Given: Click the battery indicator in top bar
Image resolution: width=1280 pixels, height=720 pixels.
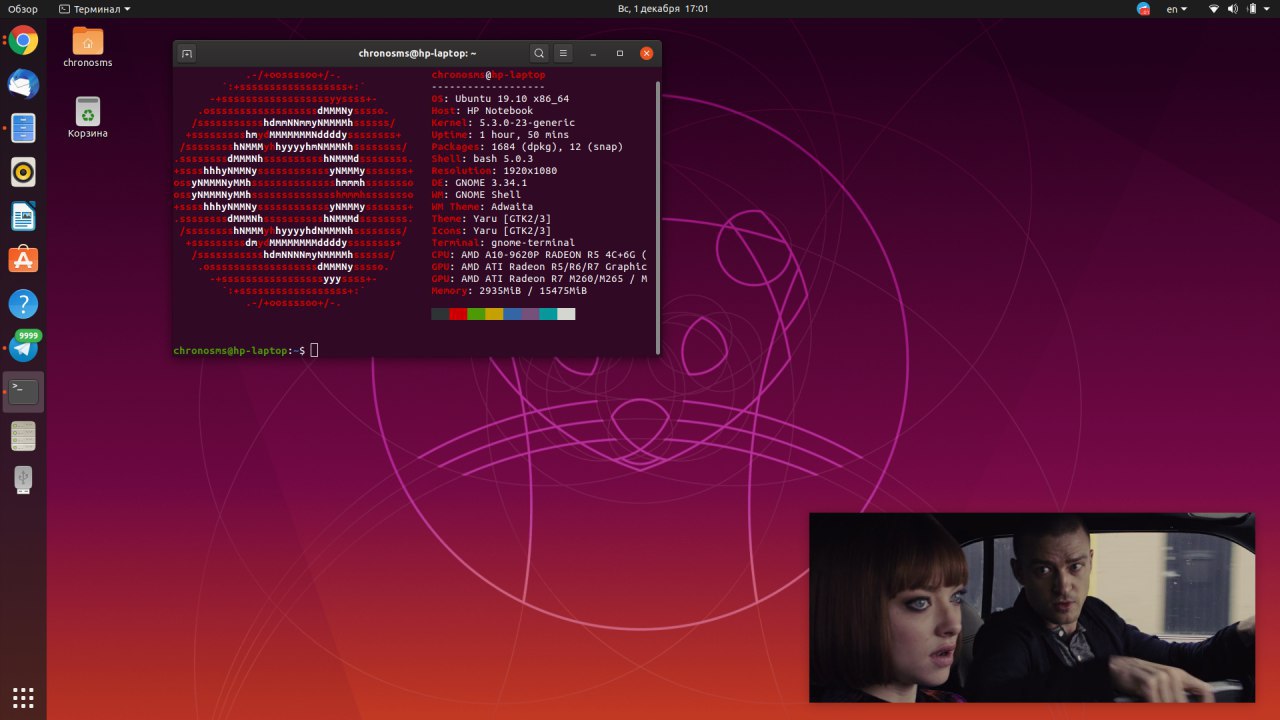Looking at the screenshot, I should pyautogui.click(x=1251, y=9).
